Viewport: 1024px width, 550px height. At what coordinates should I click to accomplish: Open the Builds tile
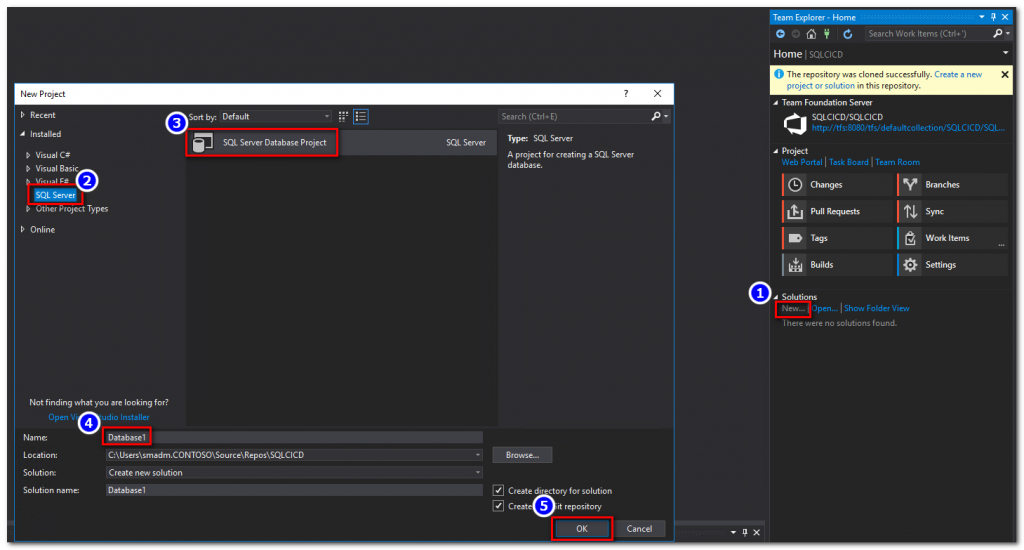tap(837, 265)
